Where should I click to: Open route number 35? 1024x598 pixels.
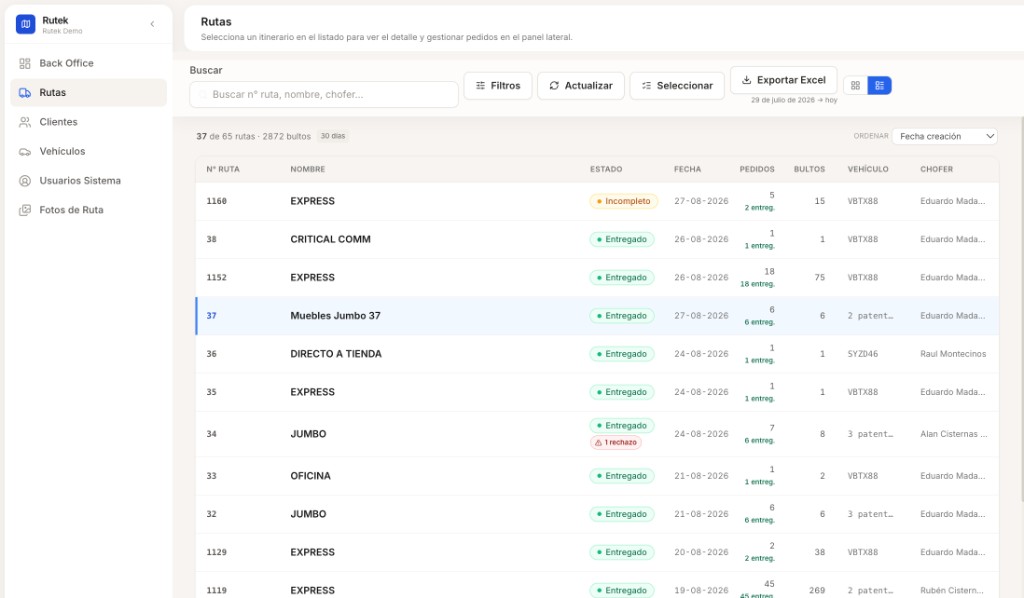(597, 392)
